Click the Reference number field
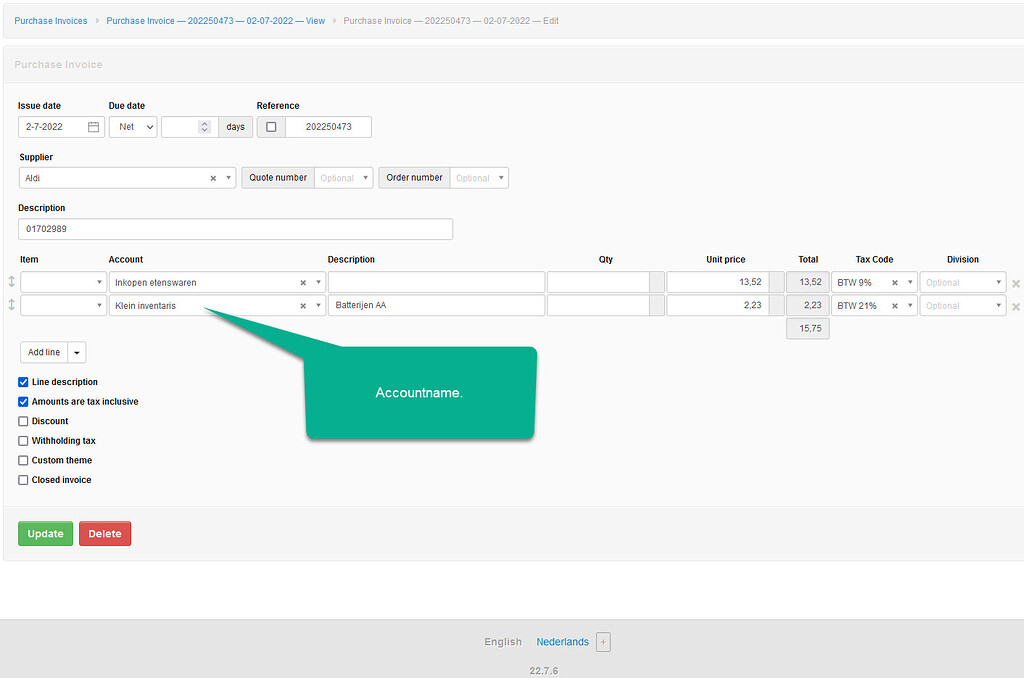This screenshot has width=1024, height=678. click(328, 127)
